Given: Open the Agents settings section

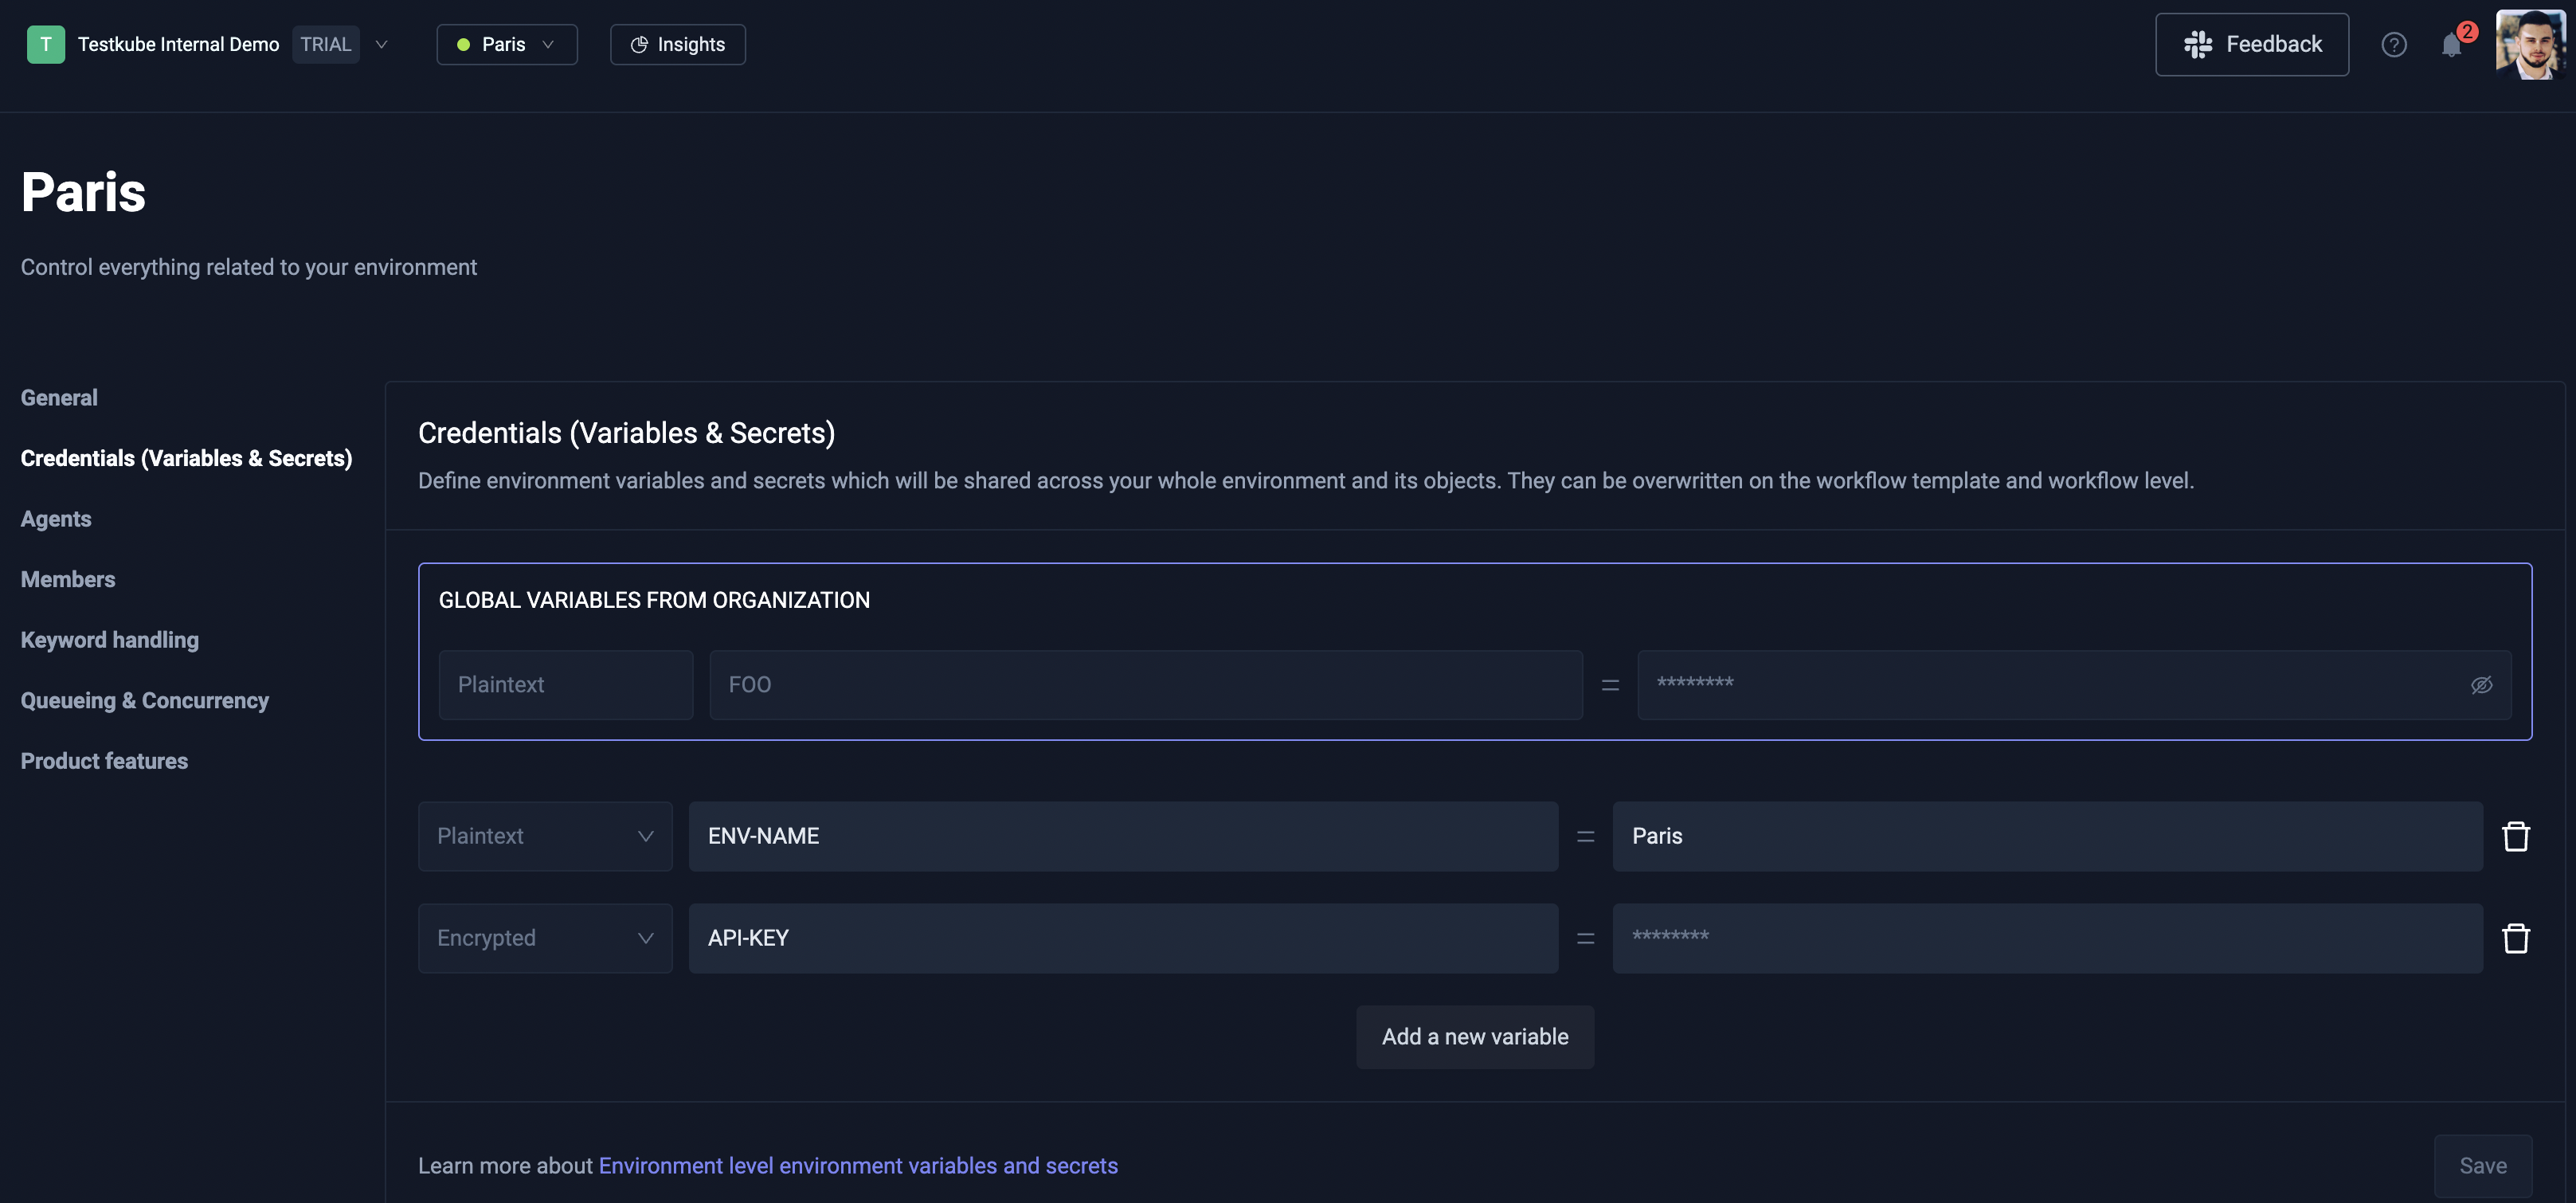Looking at the screenshot, I should (56, 518).
